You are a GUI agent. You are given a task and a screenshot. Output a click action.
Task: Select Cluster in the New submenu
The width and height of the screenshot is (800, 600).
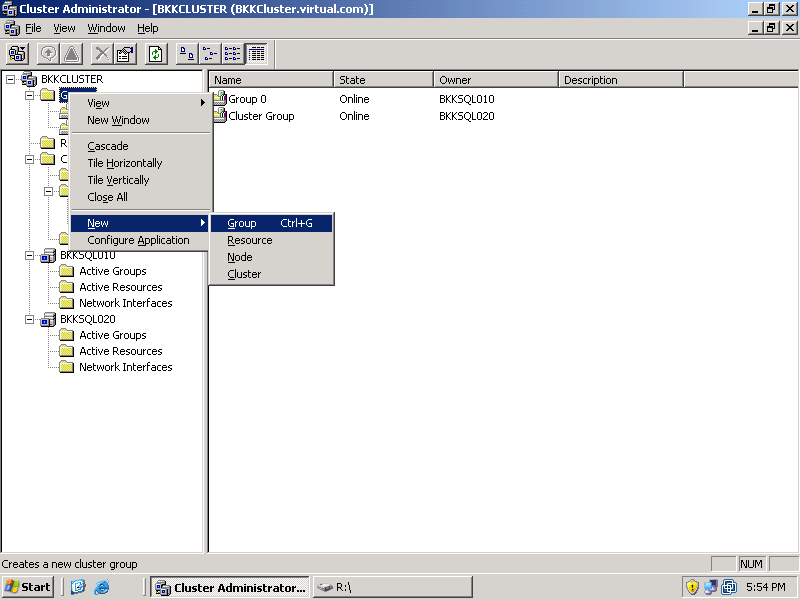click(x=271, y=274)
